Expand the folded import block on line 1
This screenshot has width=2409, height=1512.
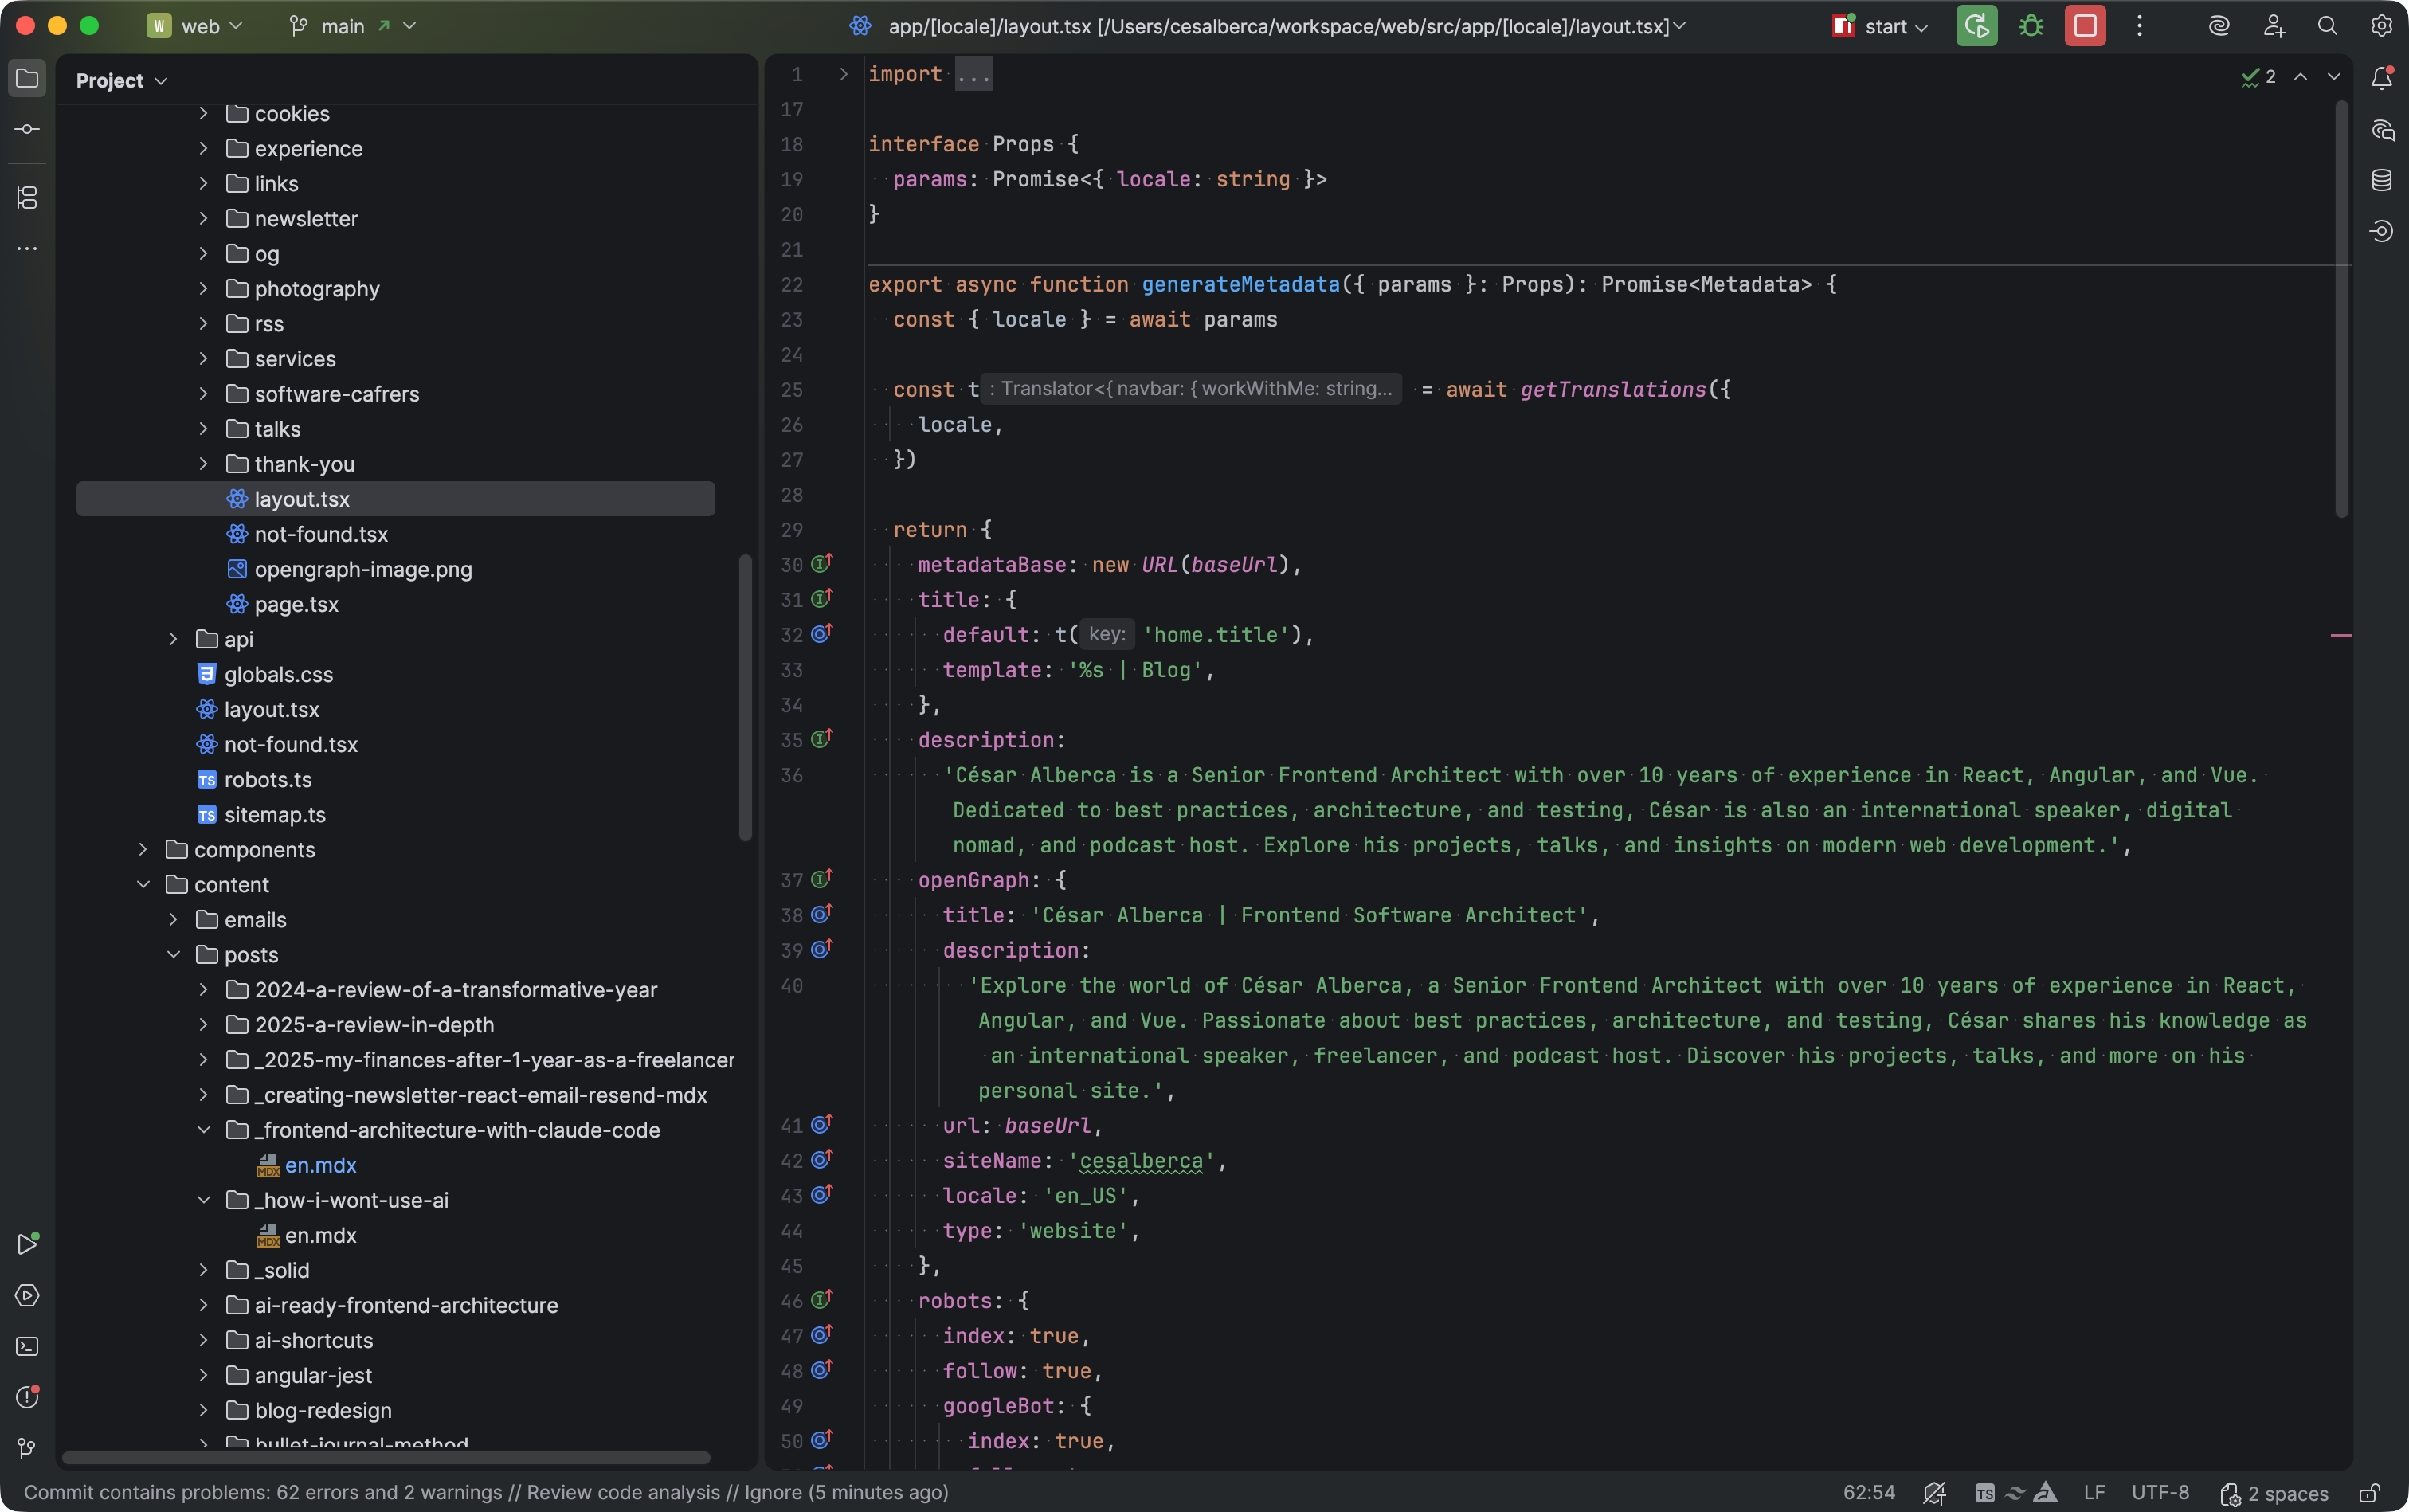tap(843, 74)
